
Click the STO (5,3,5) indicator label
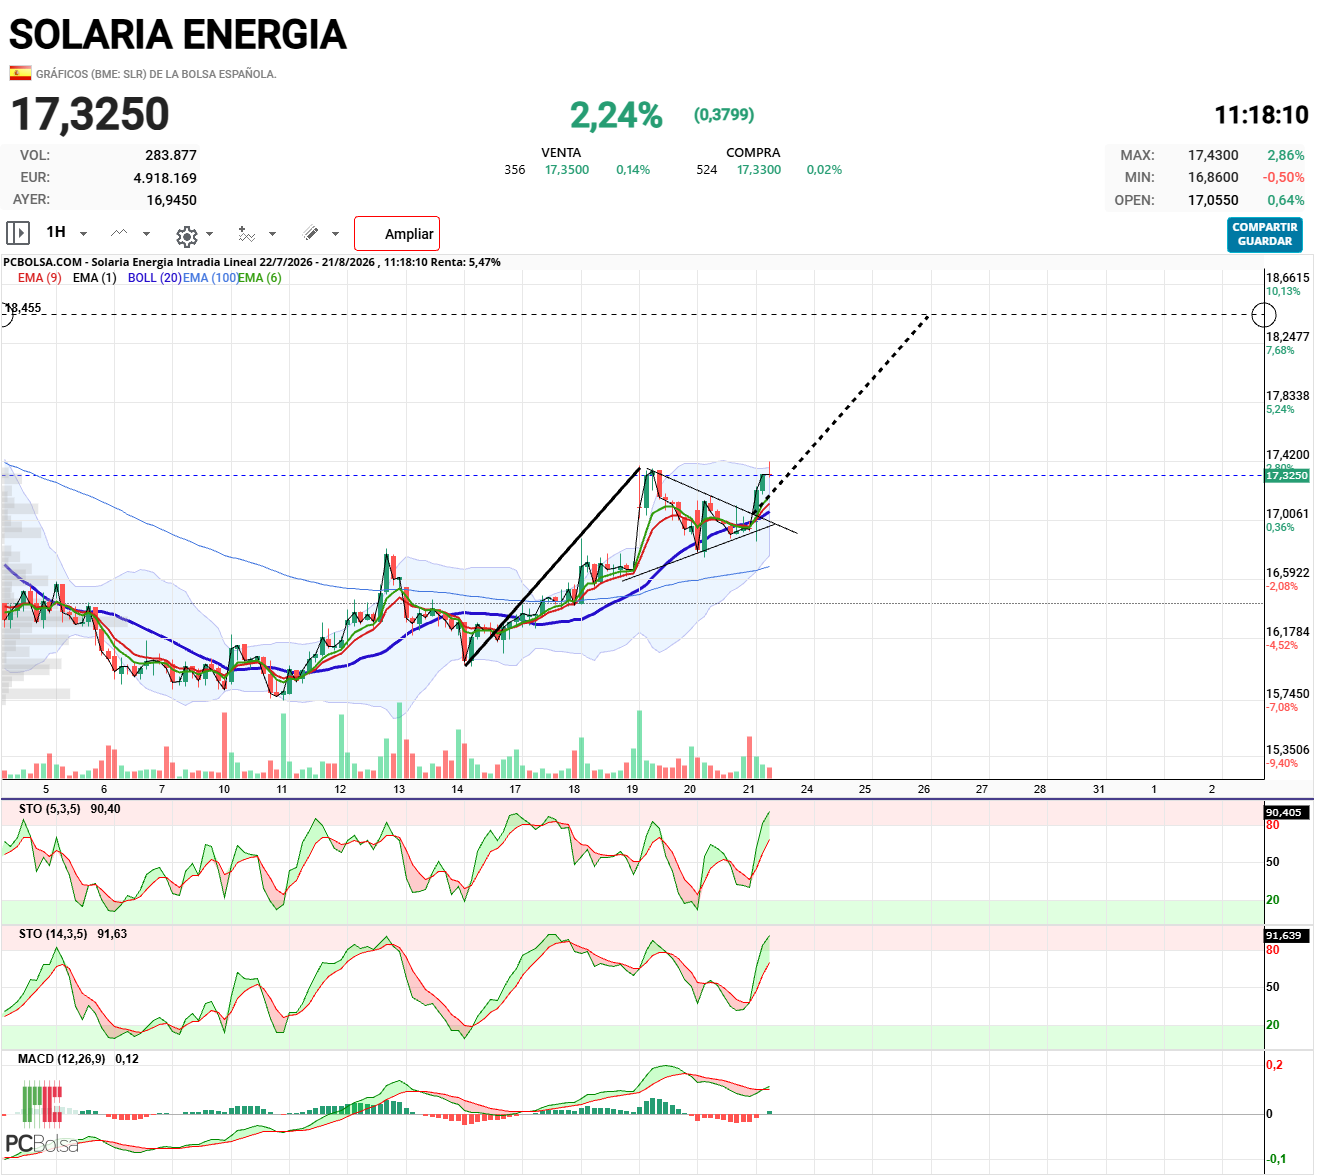50,809
